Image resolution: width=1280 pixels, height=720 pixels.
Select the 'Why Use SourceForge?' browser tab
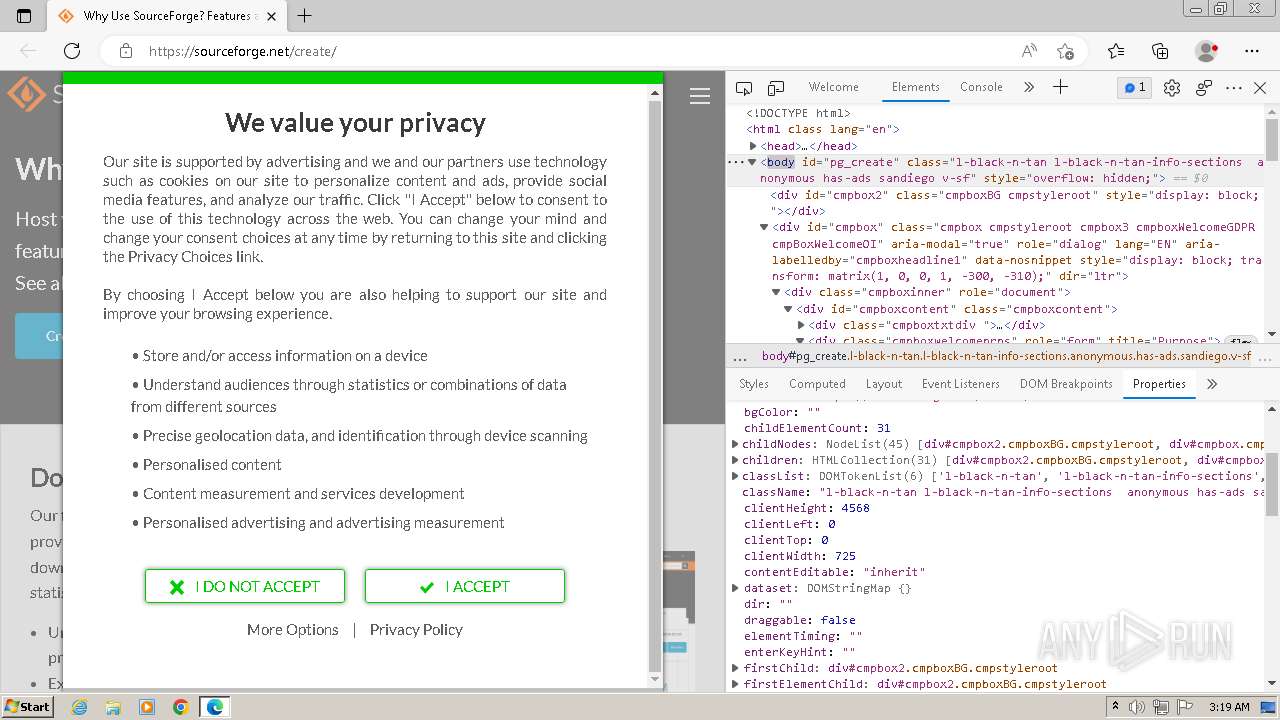pos(165,16)
